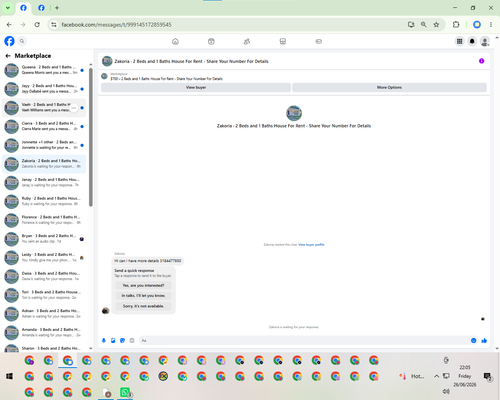Click the browser back arrow

(x=9, y=25)
